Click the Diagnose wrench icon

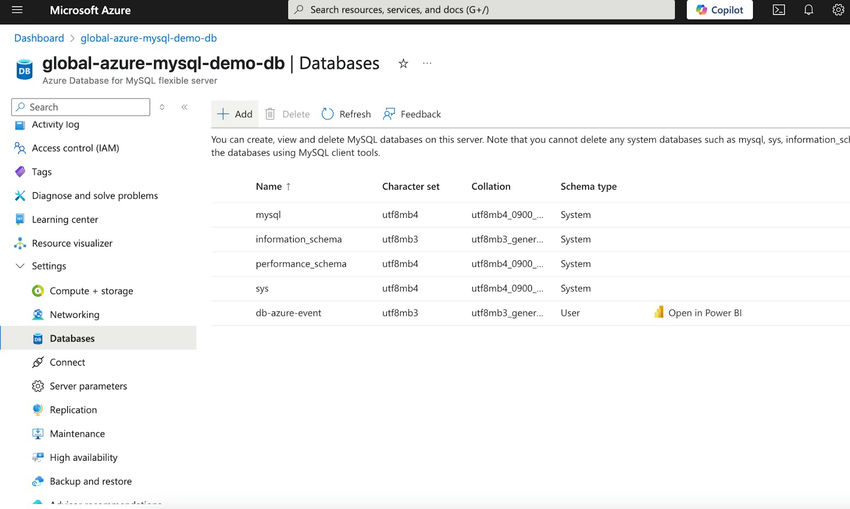[20, 196]
